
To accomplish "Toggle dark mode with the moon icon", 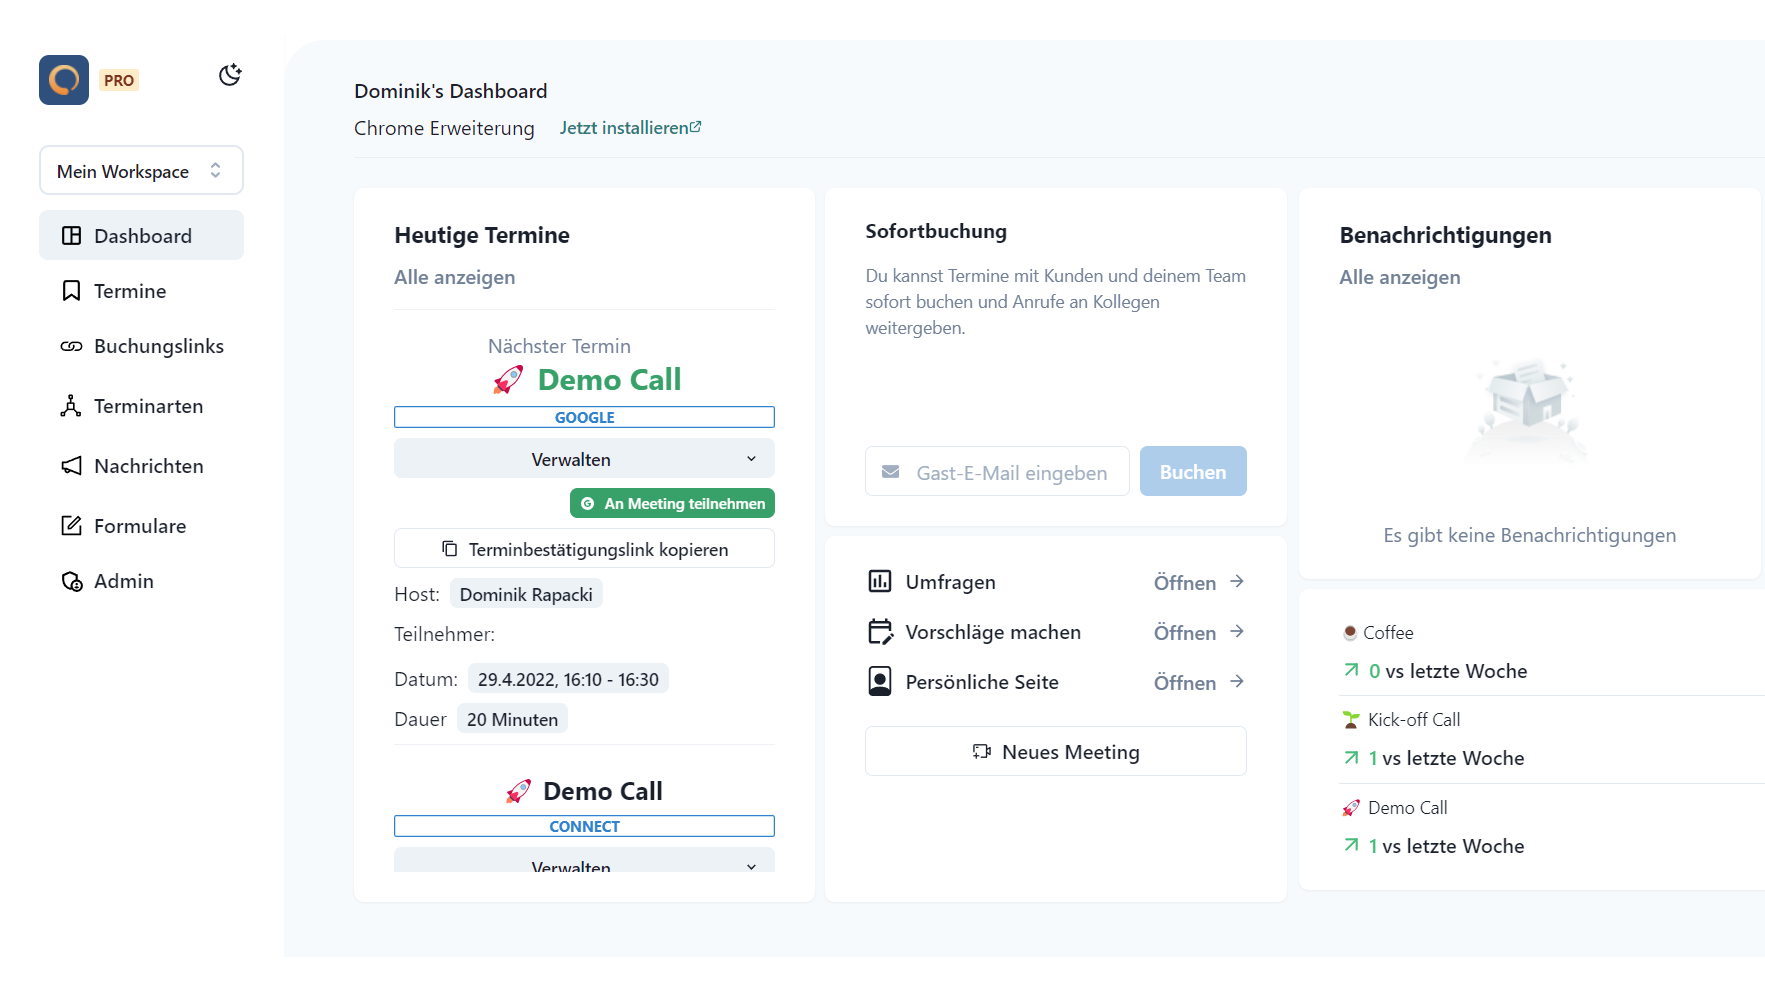I will tap(229, 74).
